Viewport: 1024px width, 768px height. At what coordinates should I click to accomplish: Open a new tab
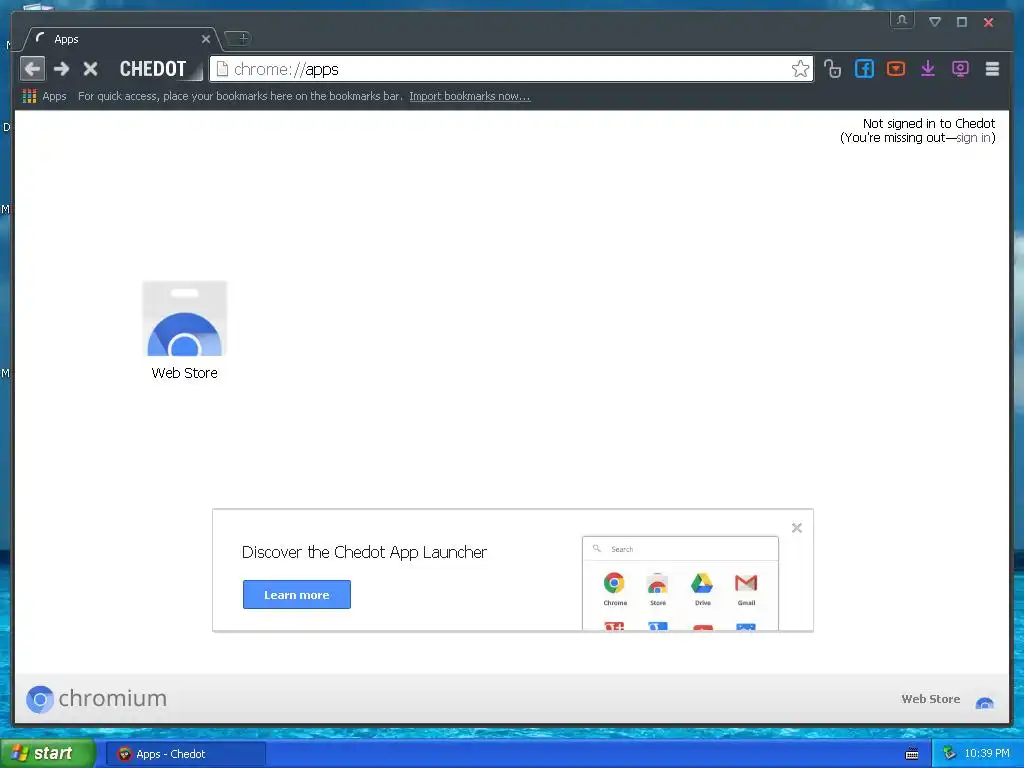coord(238,39)
